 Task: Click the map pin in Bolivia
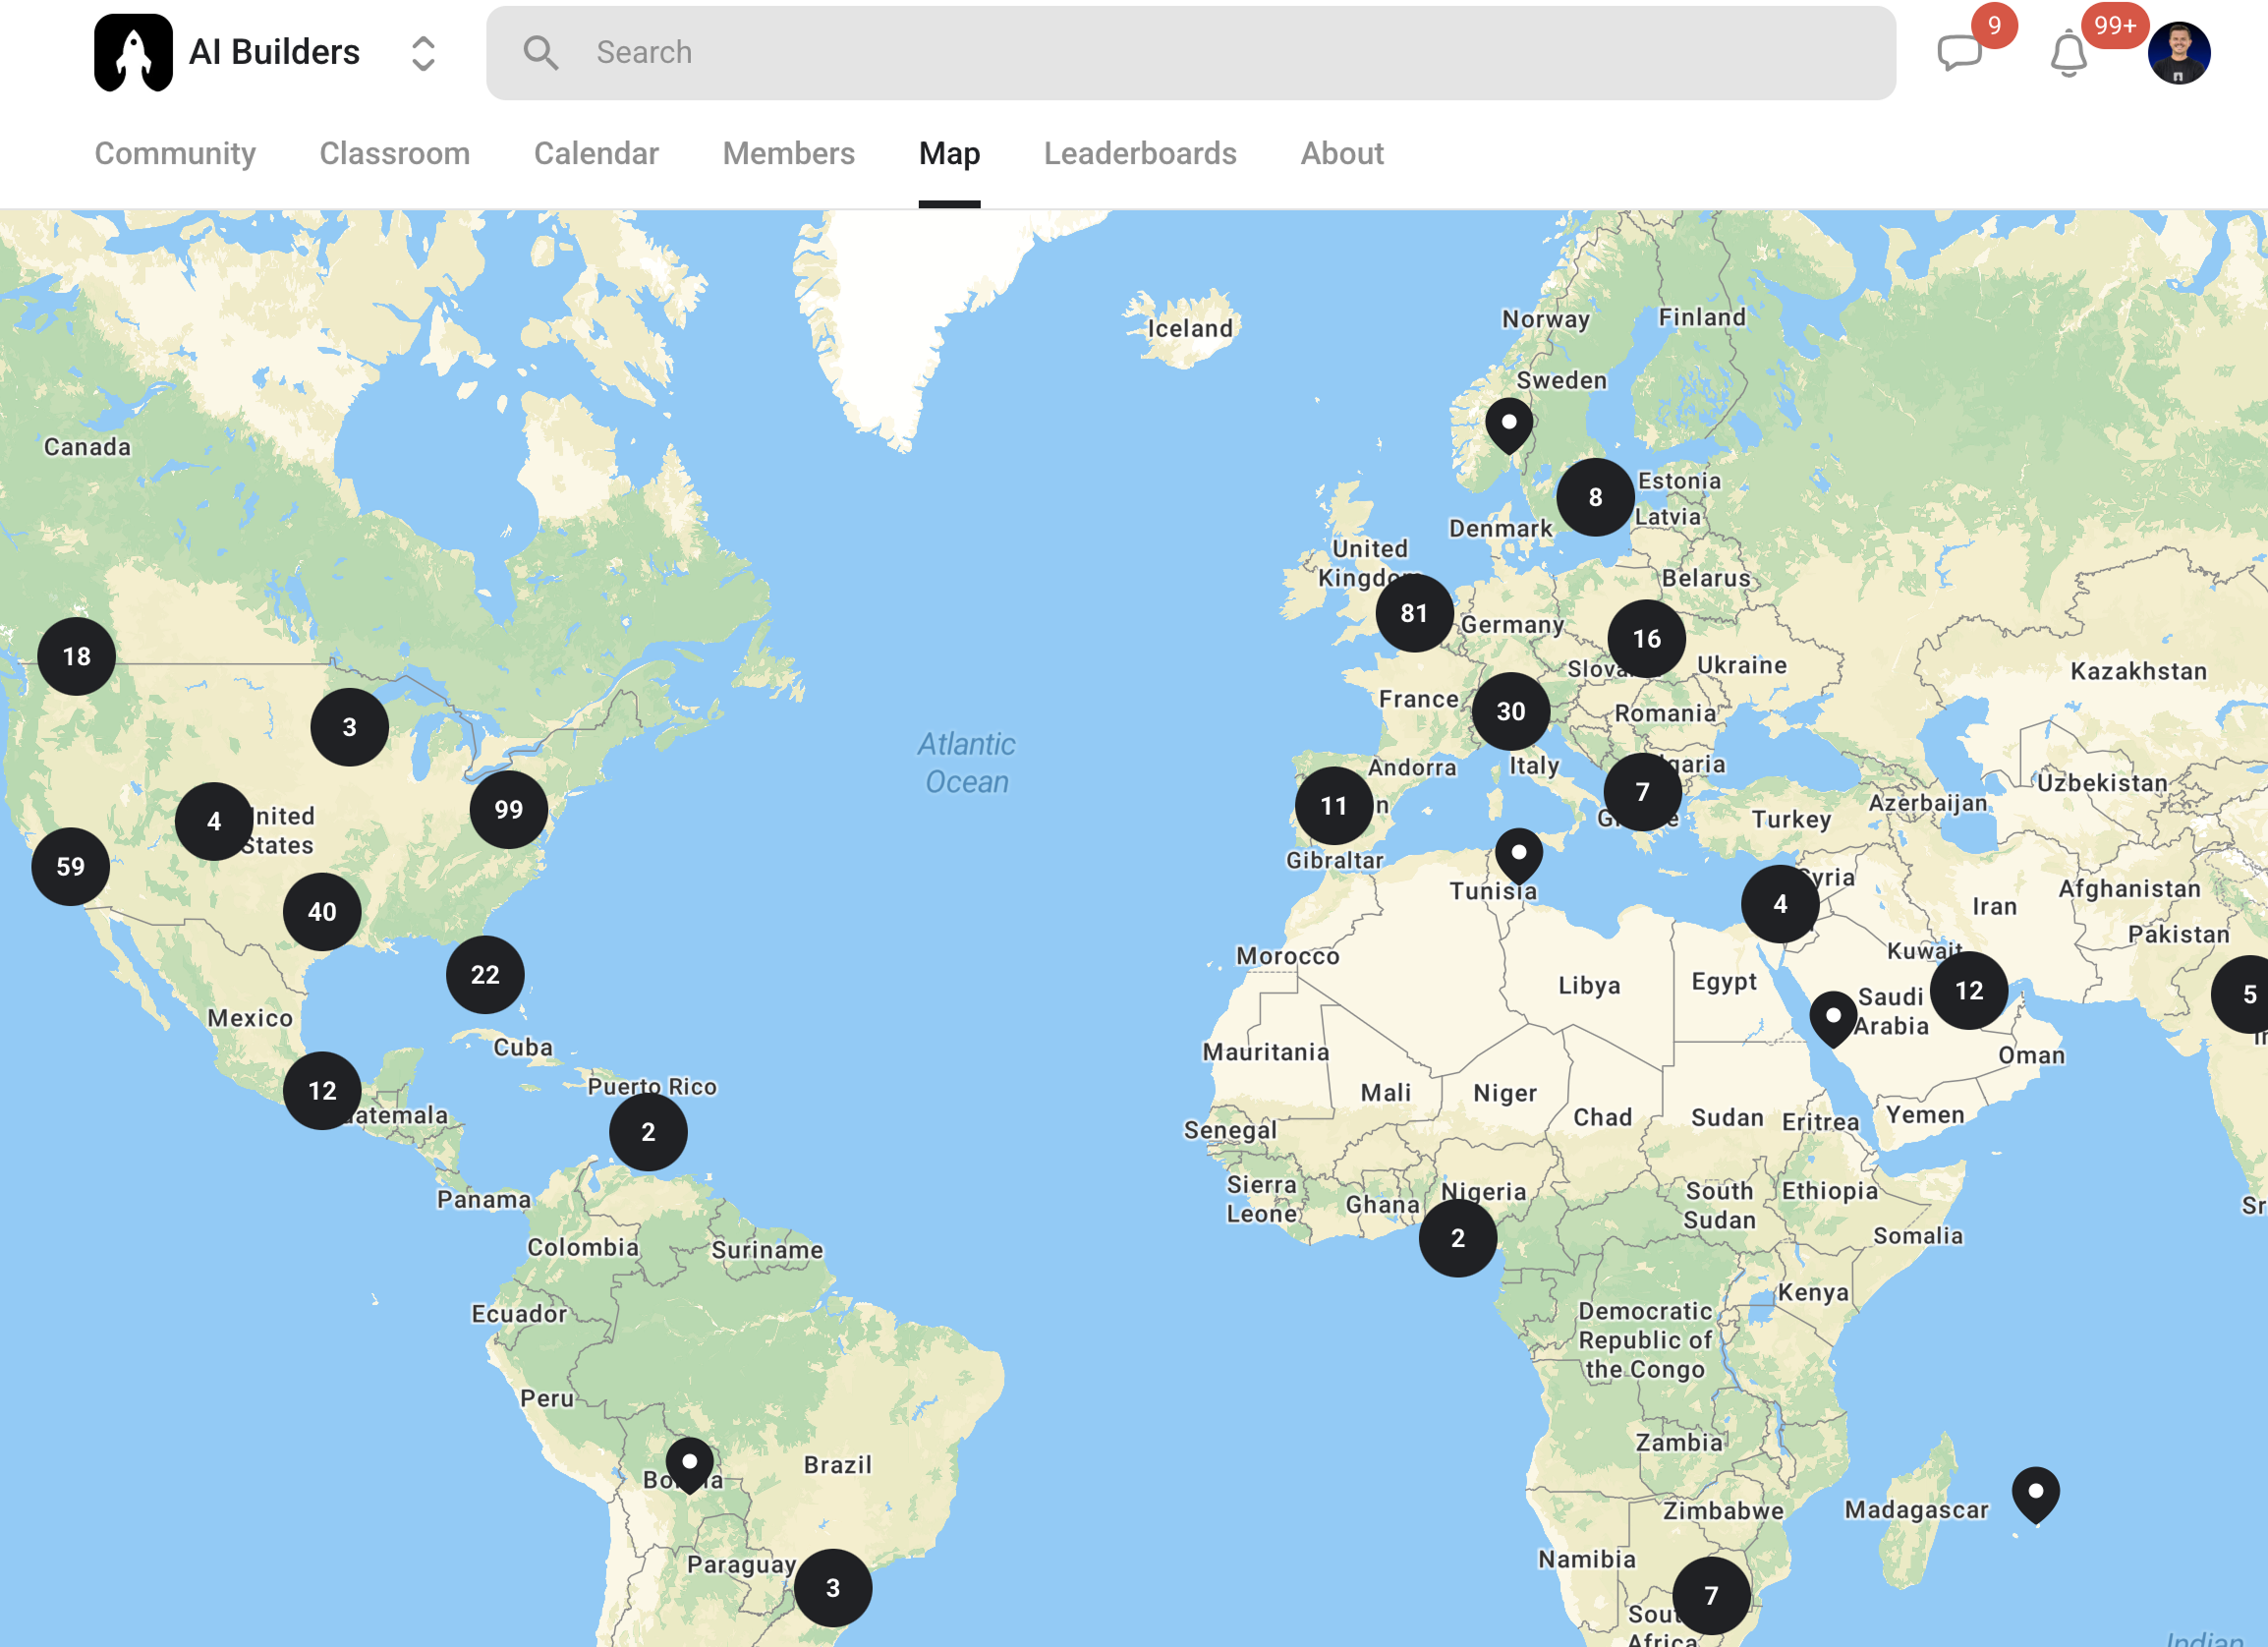[x=689, y=1464]
